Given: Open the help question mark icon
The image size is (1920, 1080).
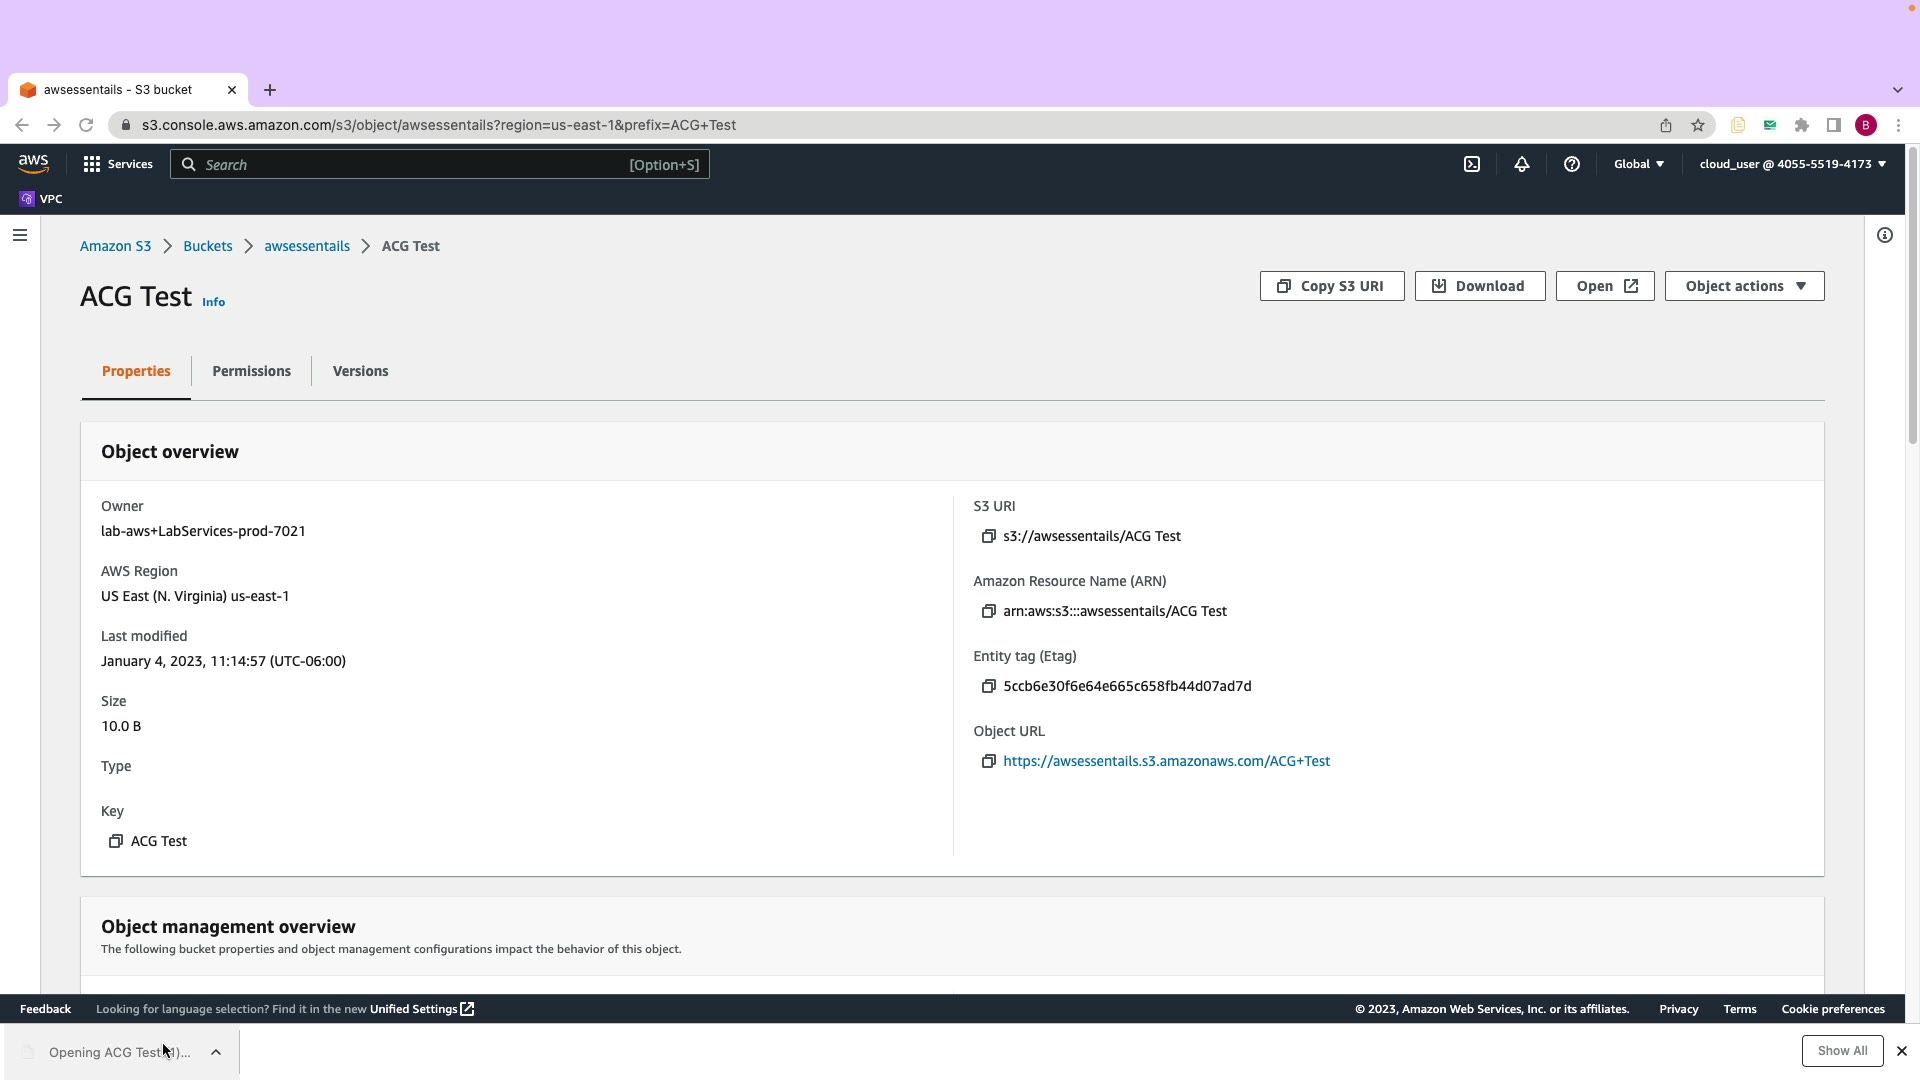Looking at the screenshot, I should pyautogui.click(x=1571, y=164).
